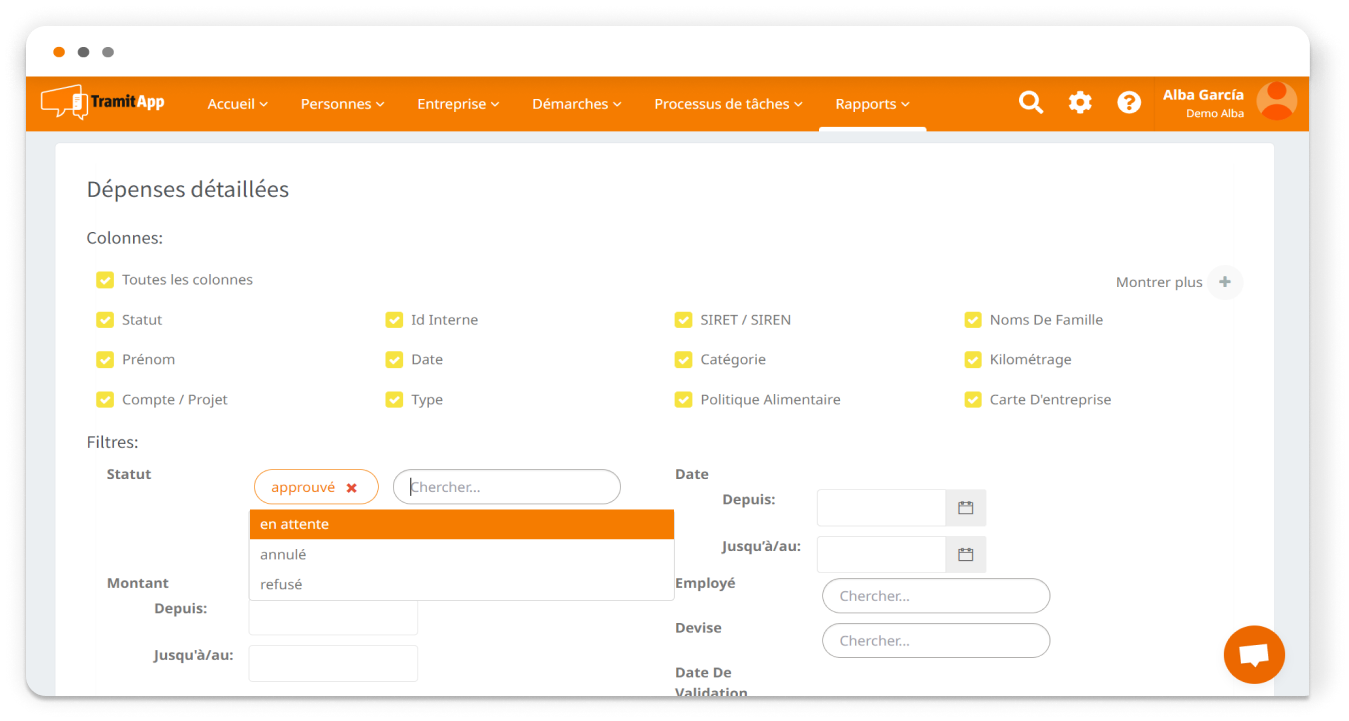
Task: Open settings via the gear icon
Action: click(1080, 102)
